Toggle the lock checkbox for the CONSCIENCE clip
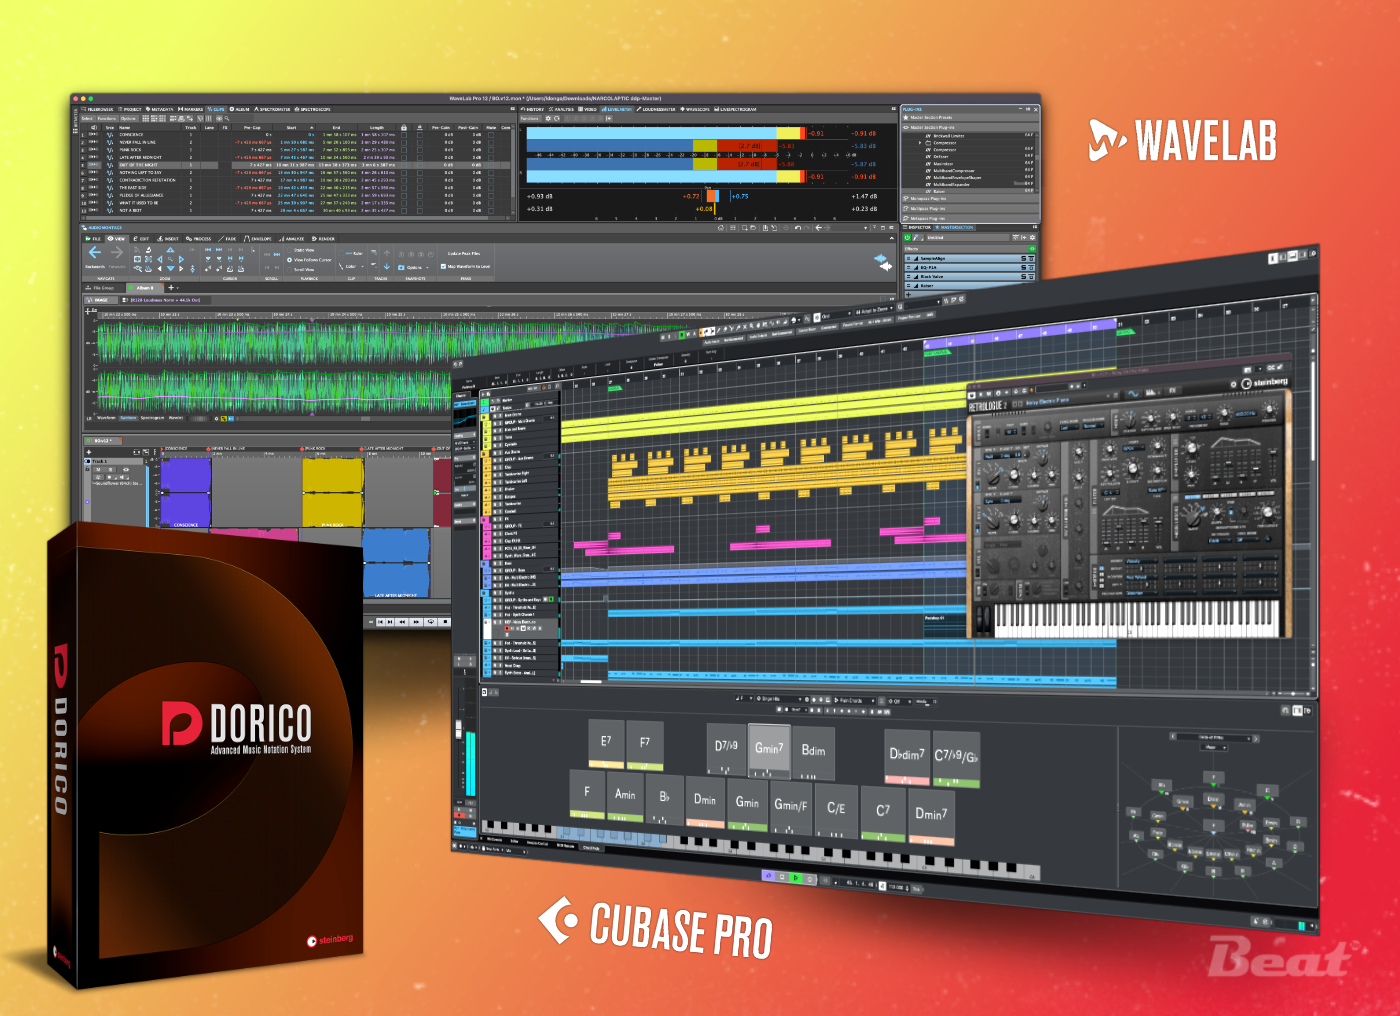Image resolution: width=1400 pixels, height=1016 pixels. click(x=404, y=135)
